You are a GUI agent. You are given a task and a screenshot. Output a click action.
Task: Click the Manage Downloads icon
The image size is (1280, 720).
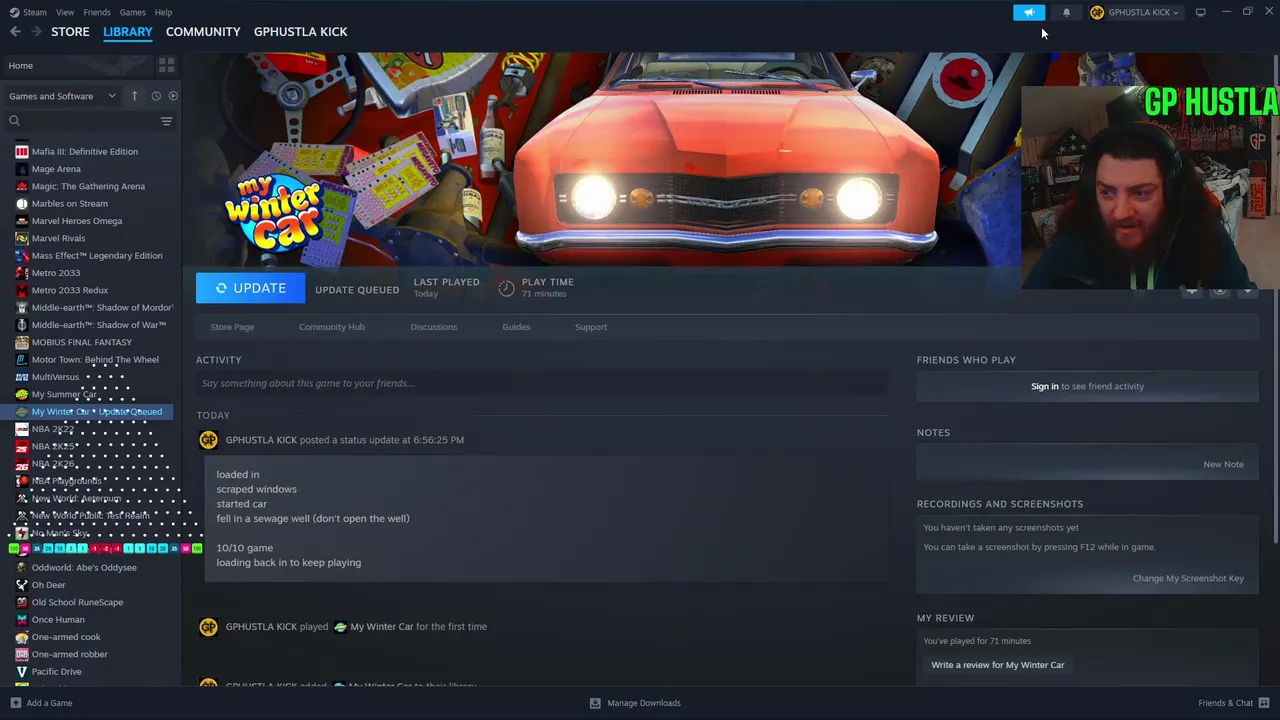tap(595, 703)
